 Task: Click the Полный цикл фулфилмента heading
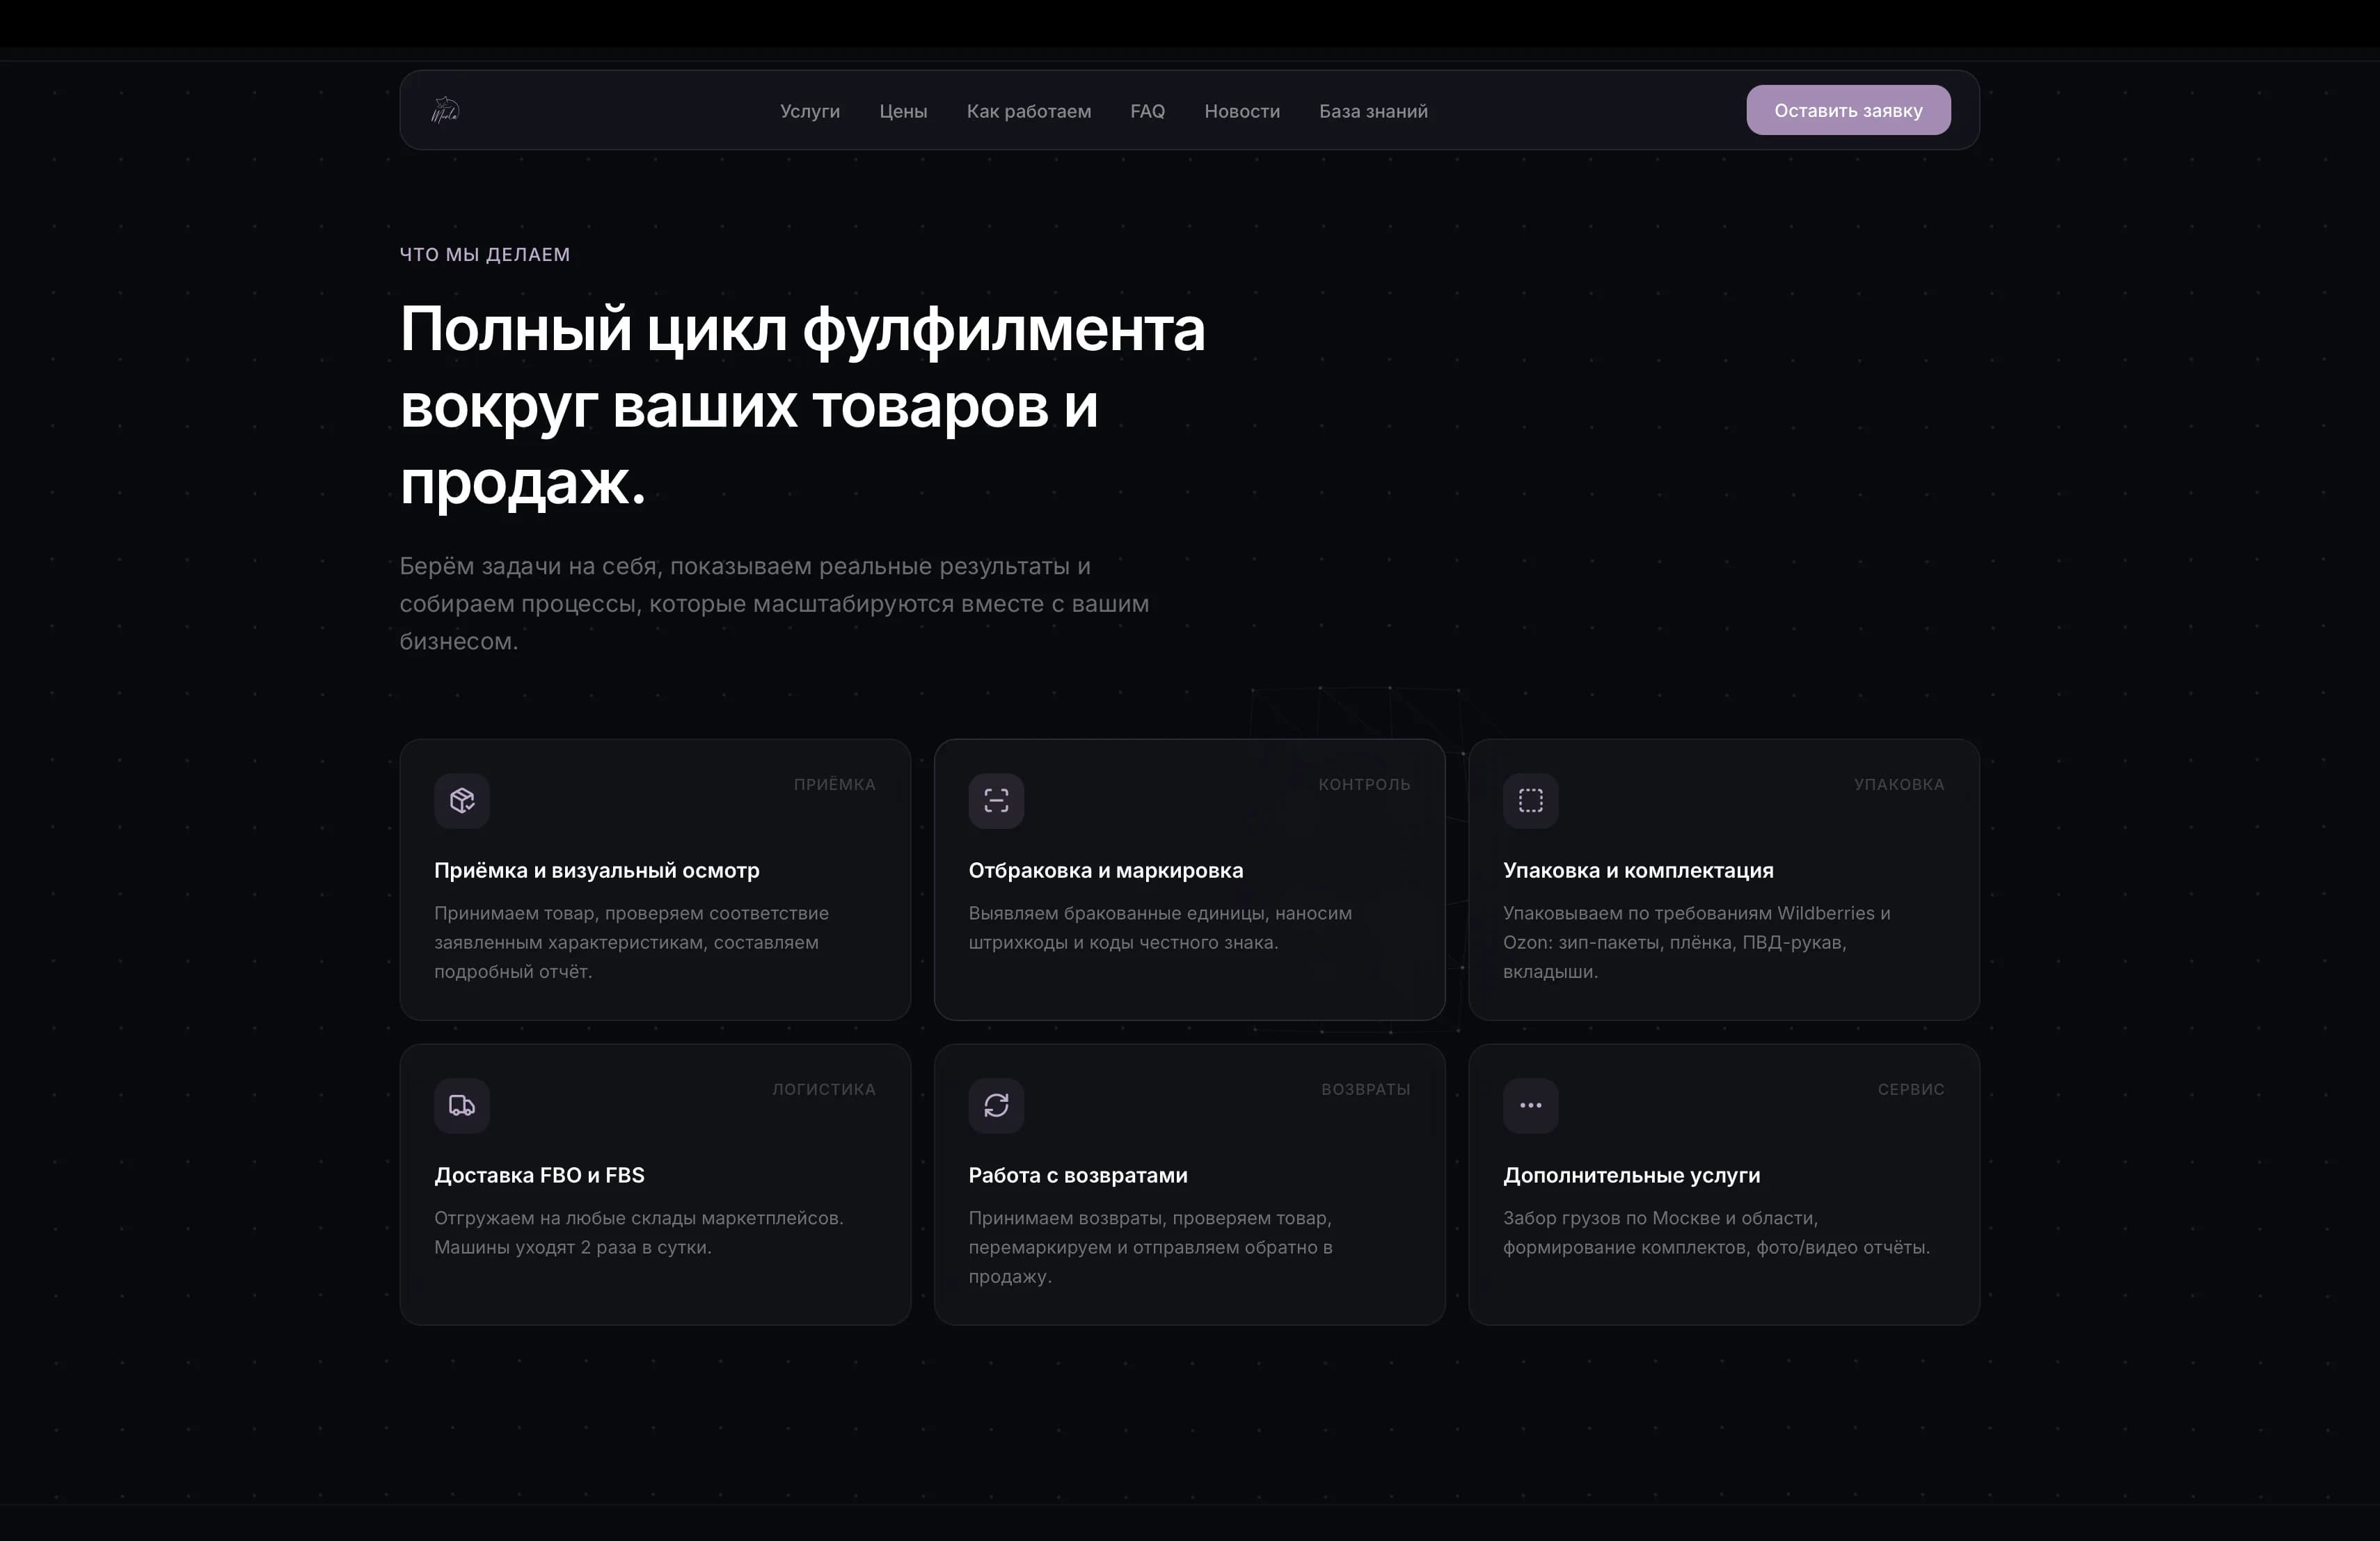802,405
